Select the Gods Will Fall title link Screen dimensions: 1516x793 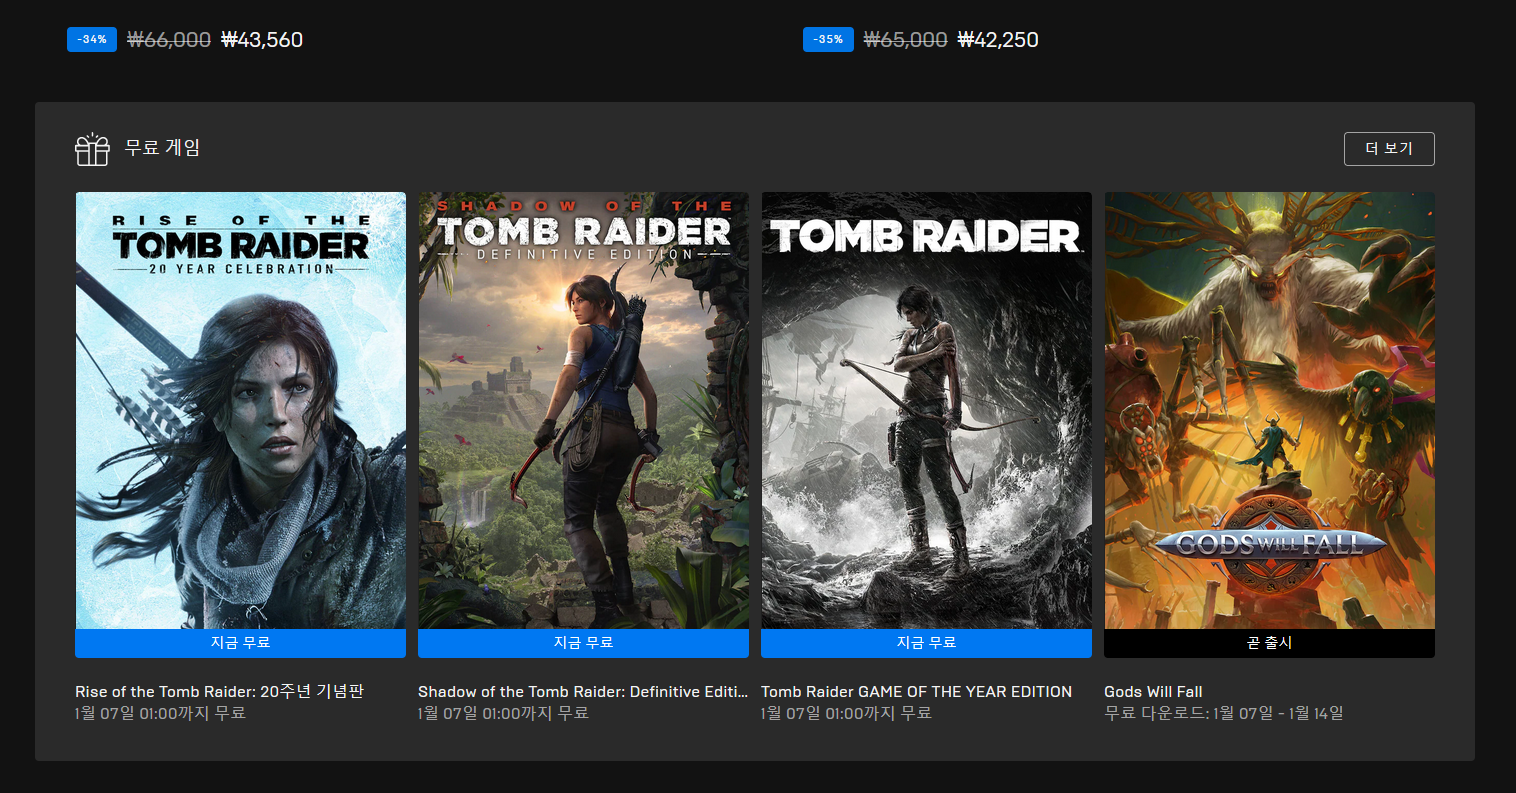pyautogui.click(x=1153, y=691)
